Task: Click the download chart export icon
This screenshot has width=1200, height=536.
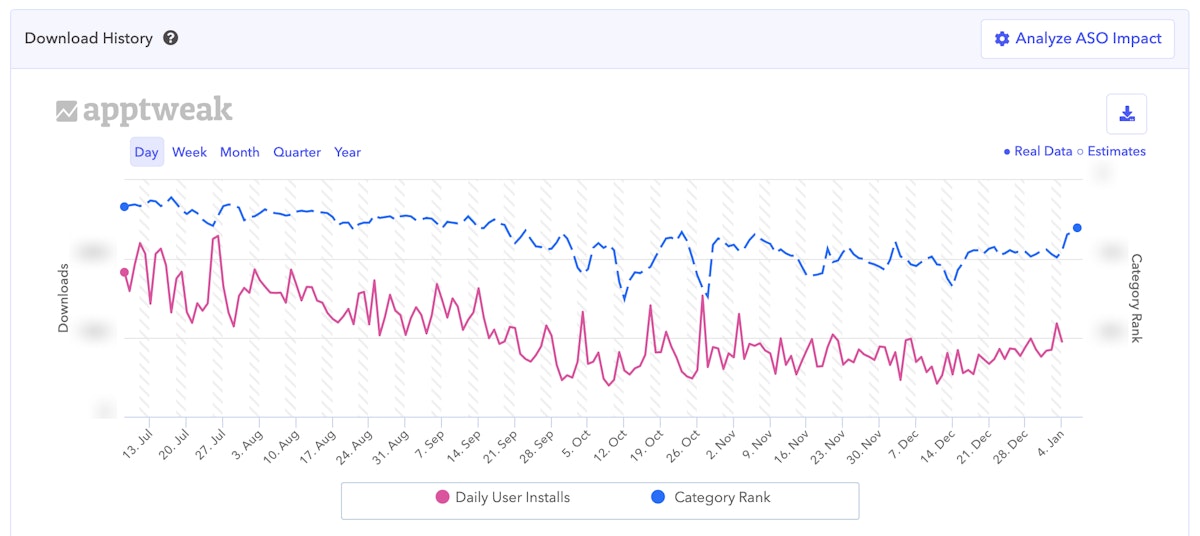Action: tap(1127, 114)
